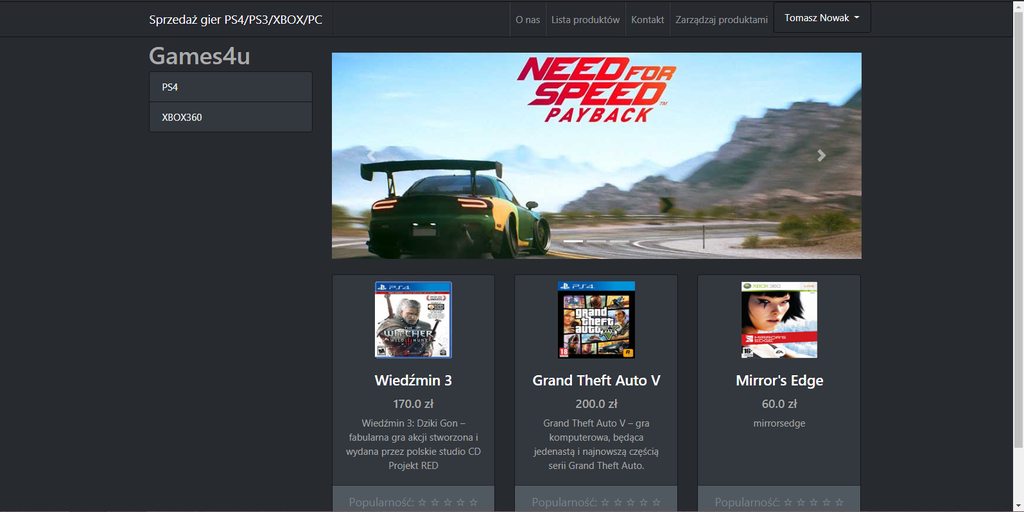Click the 200.0 zł price
Viewport: 1024px width, 512px height.
tap(596, 404)
